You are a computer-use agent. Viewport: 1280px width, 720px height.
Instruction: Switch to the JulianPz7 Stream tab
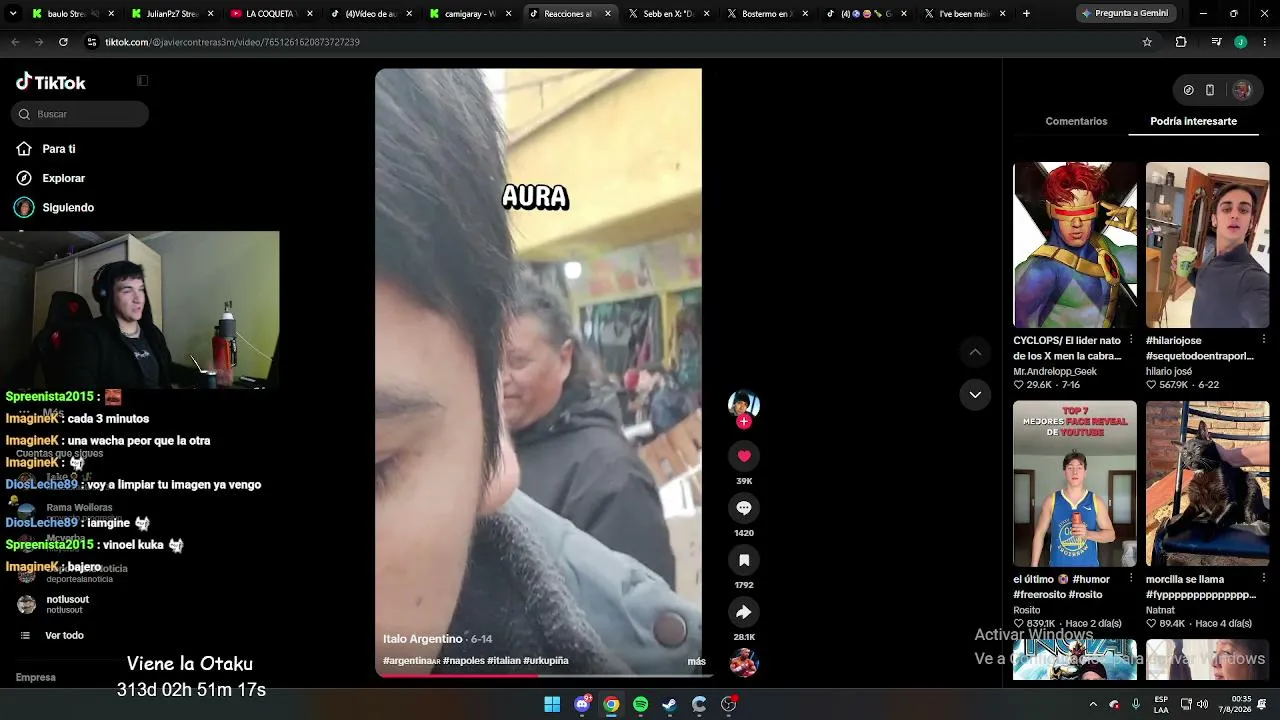click(x=171, y=14)
